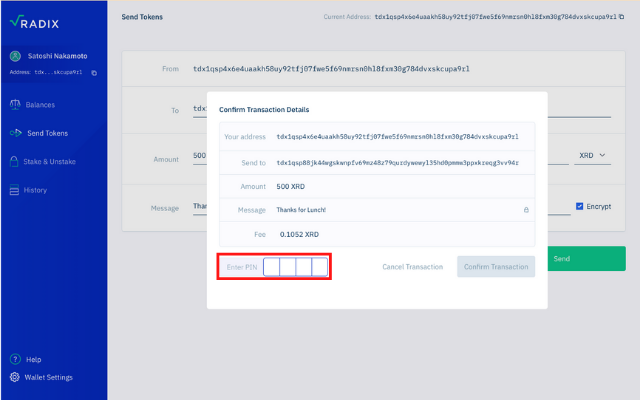Click the Balances scales icon
The image size is (640, 400).
(15, 105)
